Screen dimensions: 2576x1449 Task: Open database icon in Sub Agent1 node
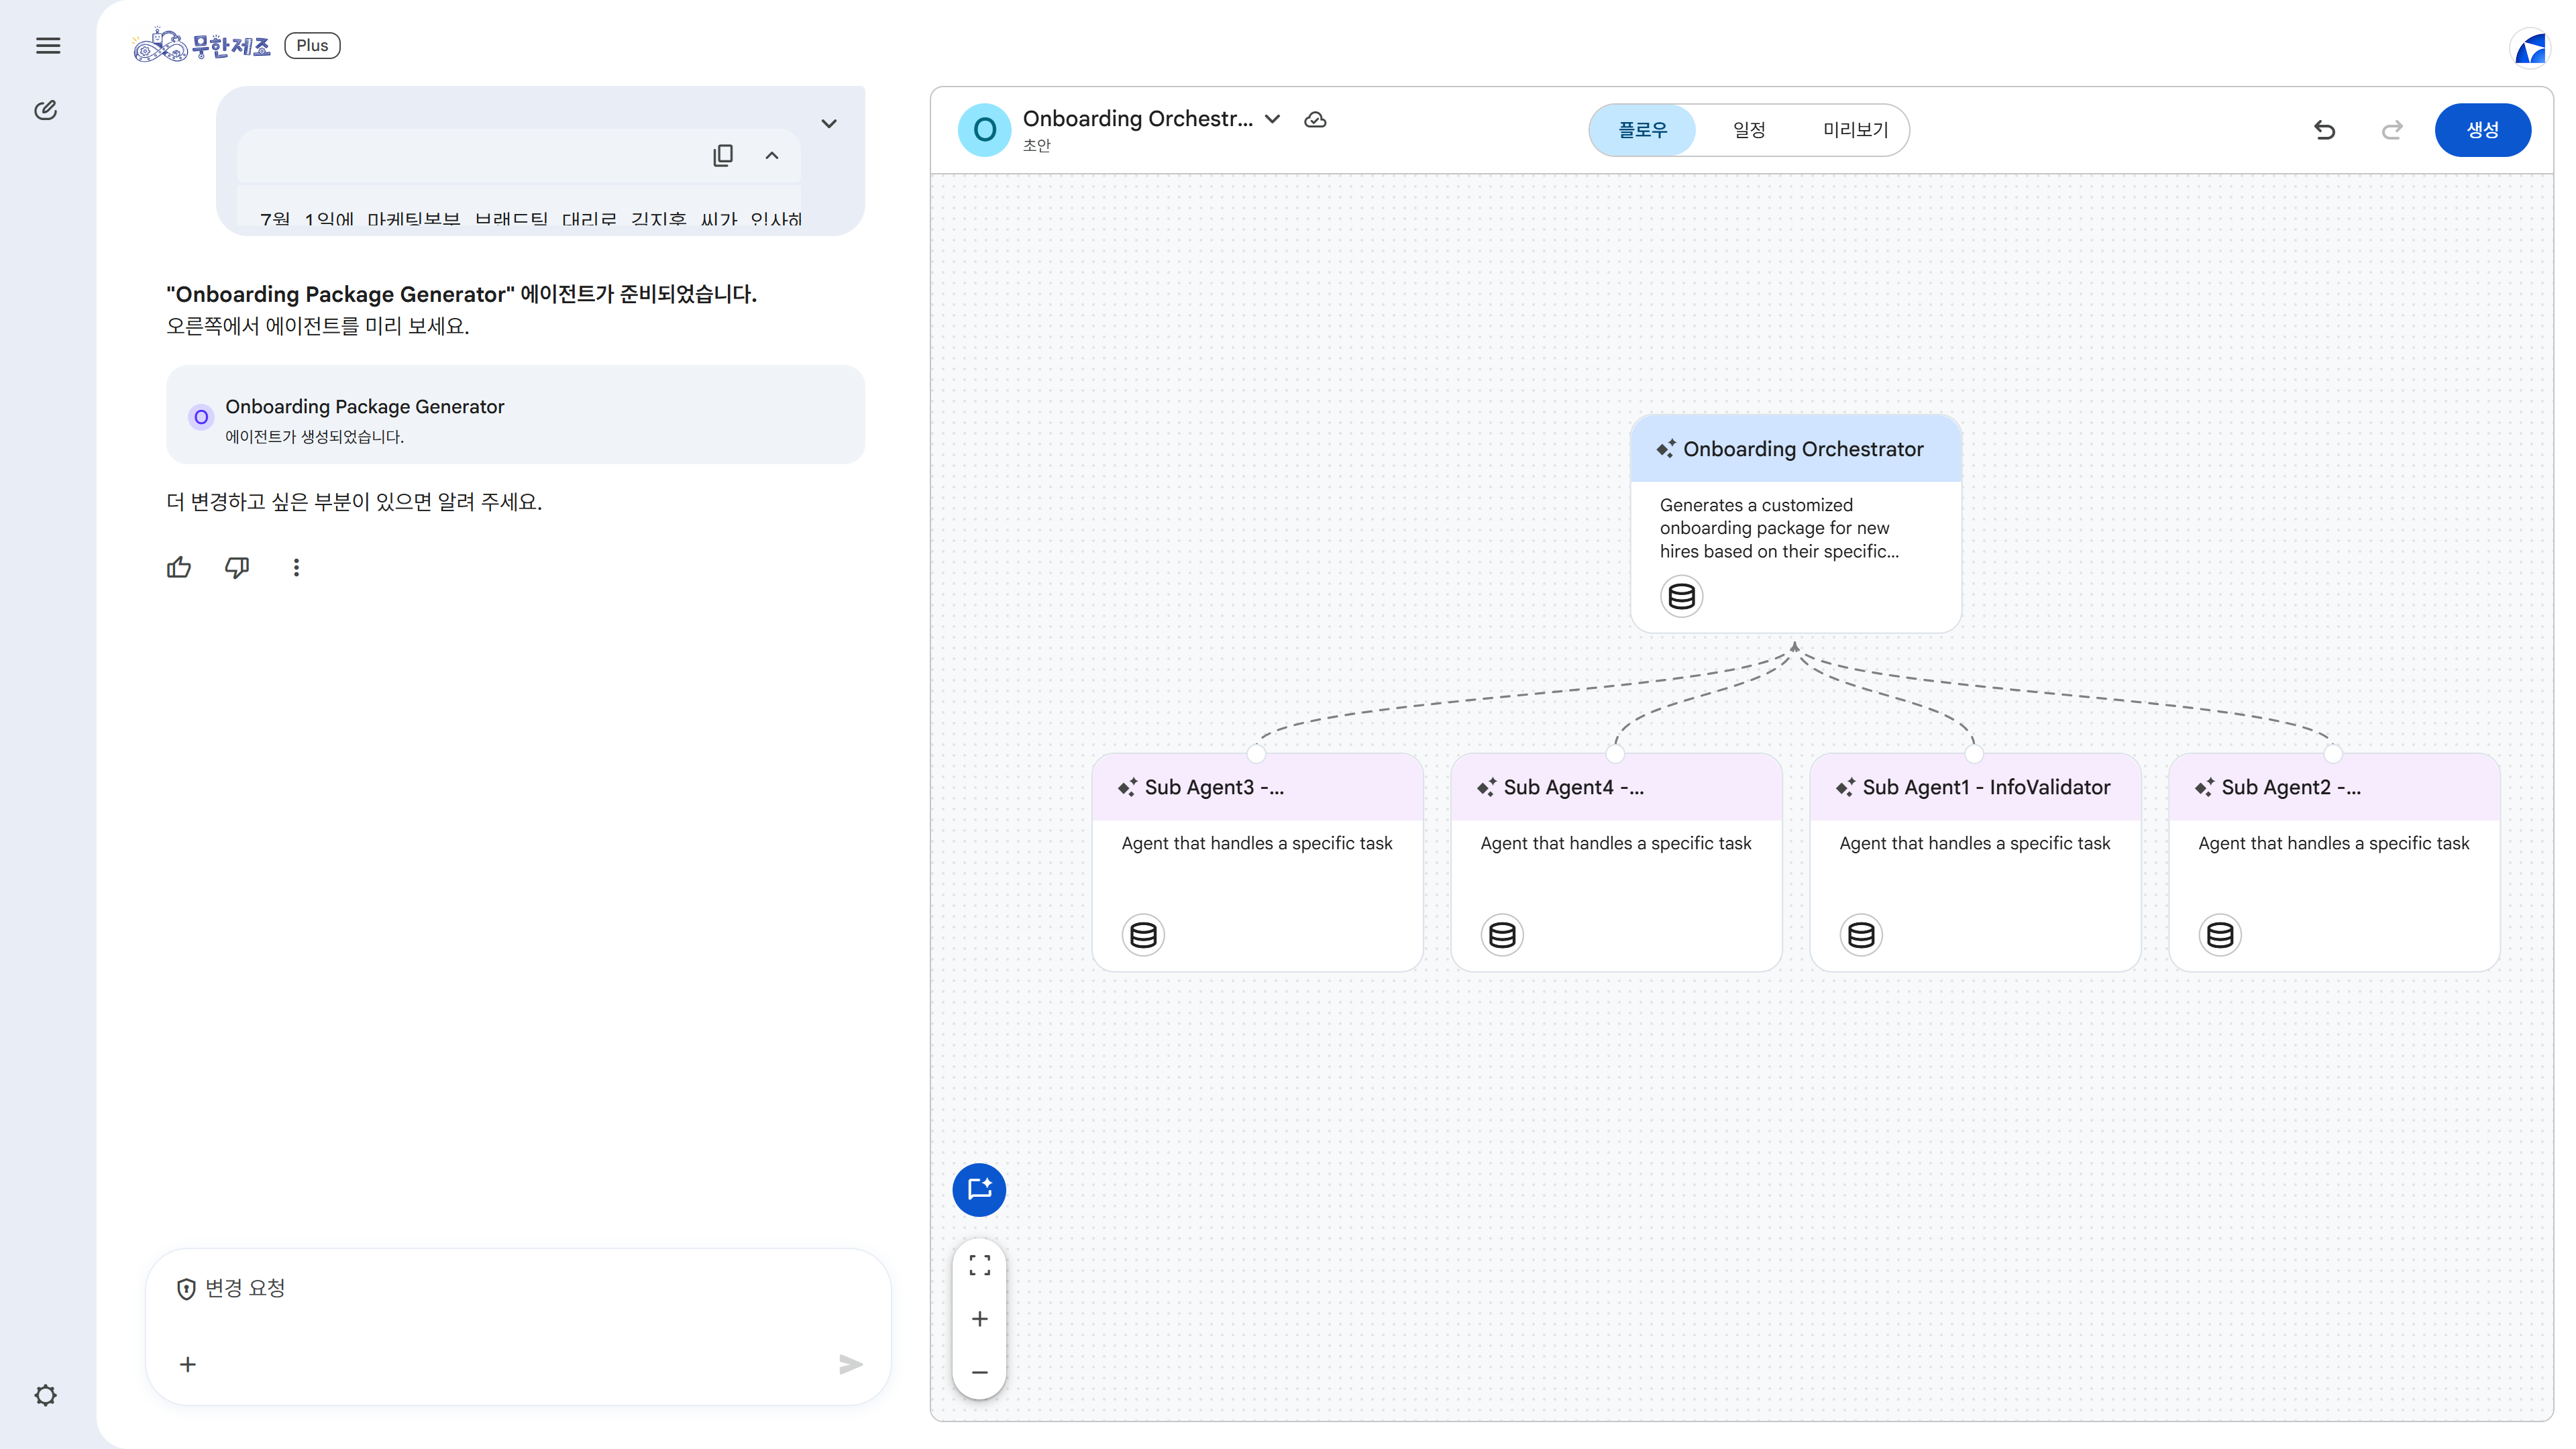click(1861, 935)
